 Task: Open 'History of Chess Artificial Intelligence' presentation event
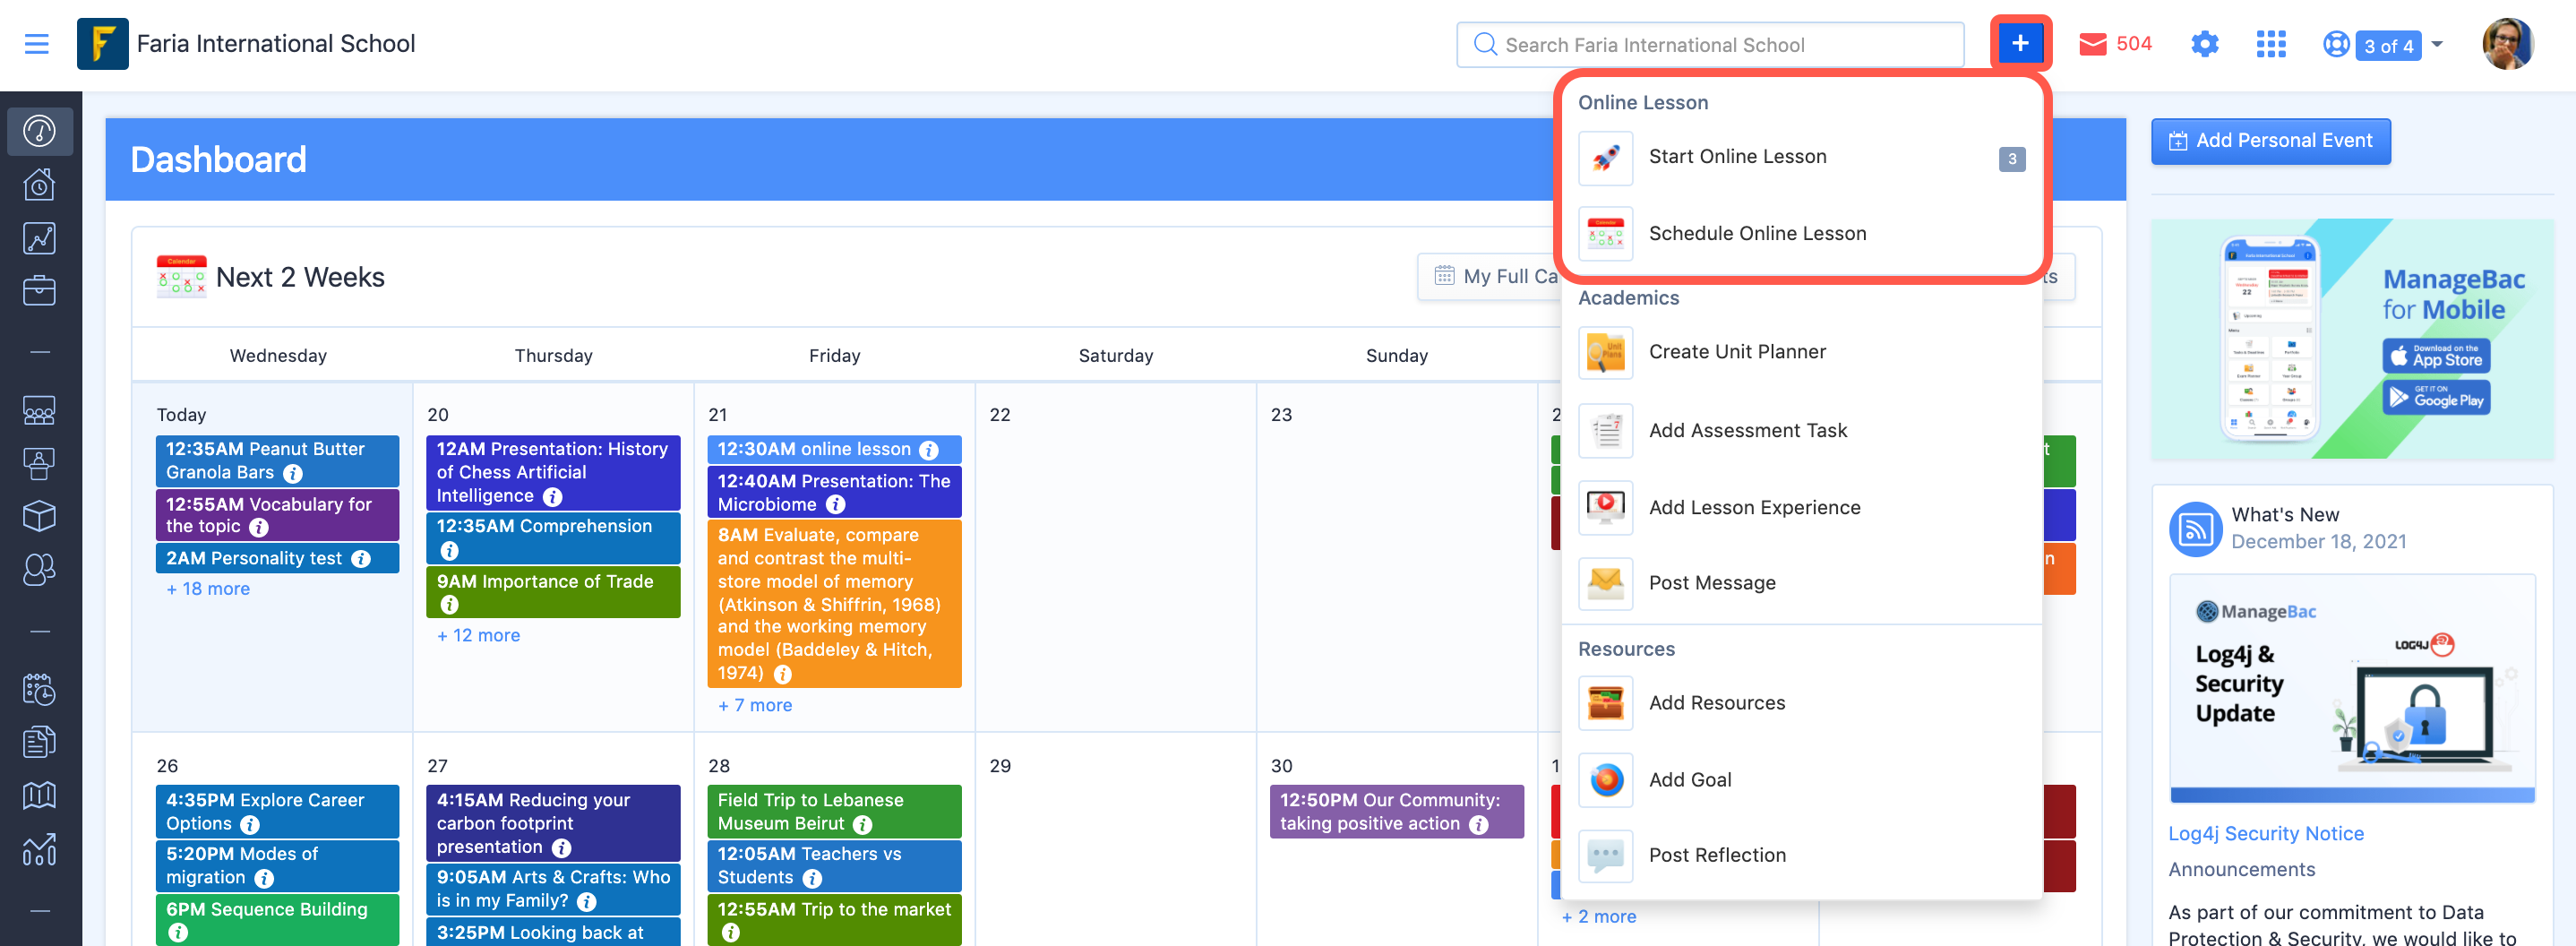[x=553, y=473]
